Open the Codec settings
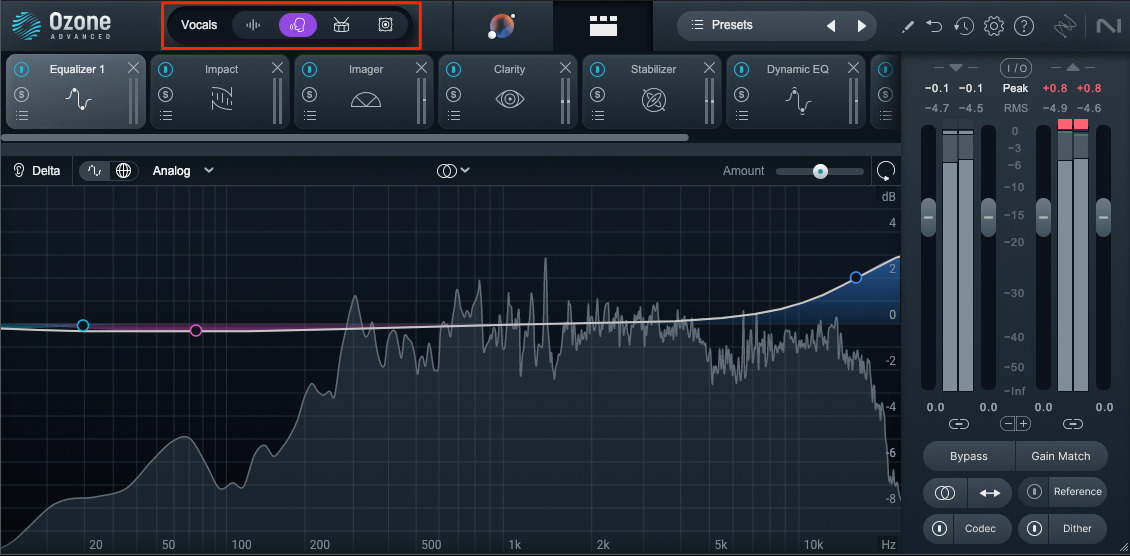The image size is (1130, 556). (x=981, y=529)
